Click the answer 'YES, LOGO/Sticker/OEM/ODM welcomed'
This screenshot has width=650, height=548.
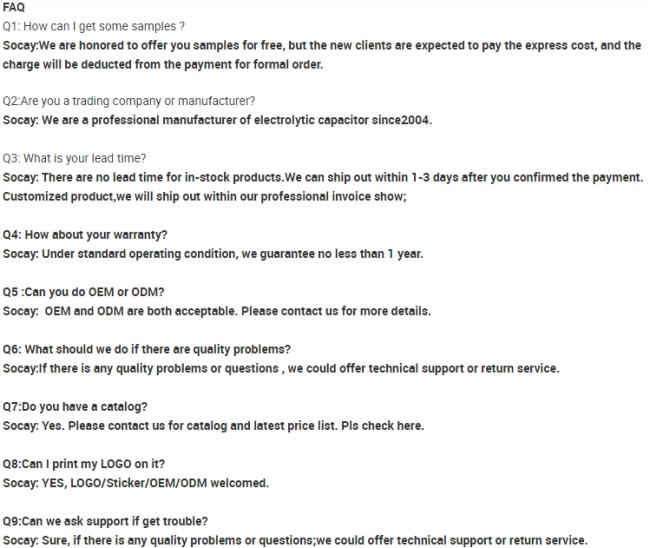tap(135, 483)
